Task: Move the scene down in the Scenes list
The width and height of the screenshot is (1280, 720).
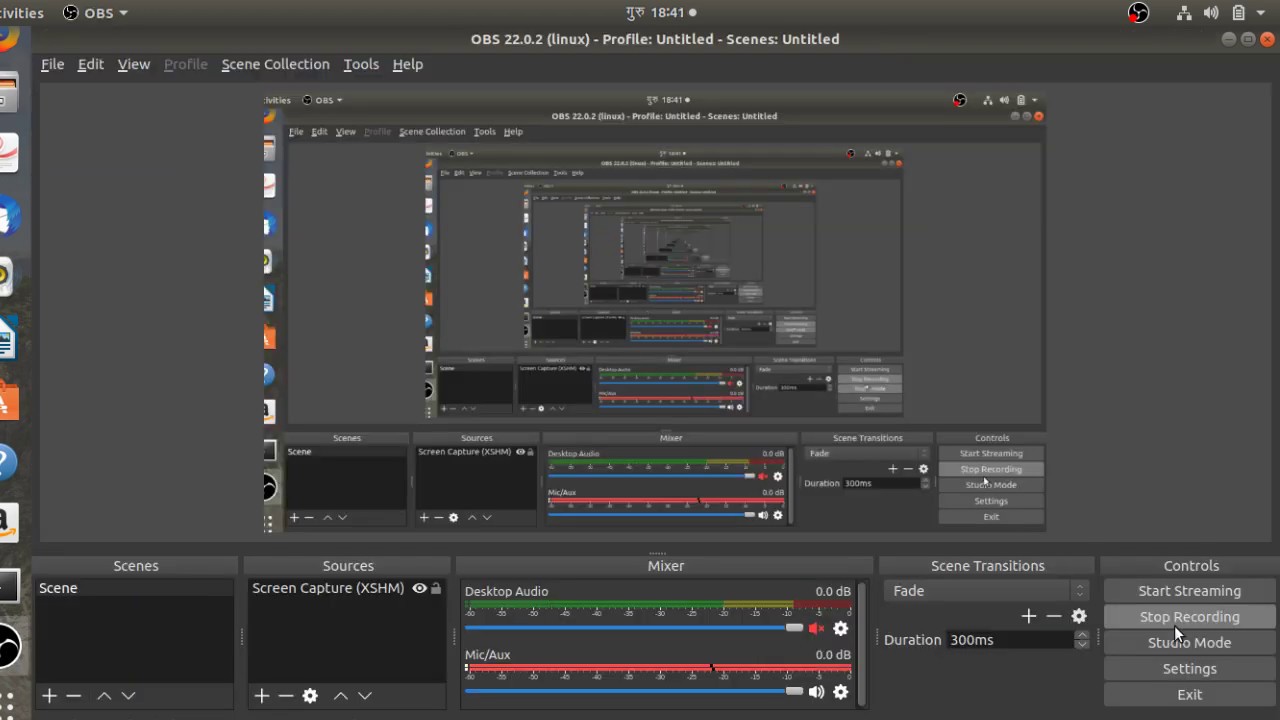Action: [x=128, y=695]
